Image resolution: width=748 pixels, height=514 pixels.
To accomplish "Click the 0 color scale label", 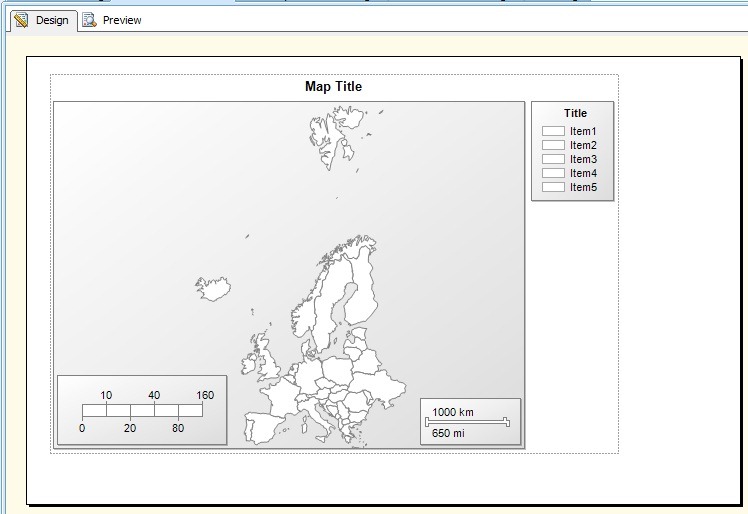I will pyautogui.click(x=82, y=428).
